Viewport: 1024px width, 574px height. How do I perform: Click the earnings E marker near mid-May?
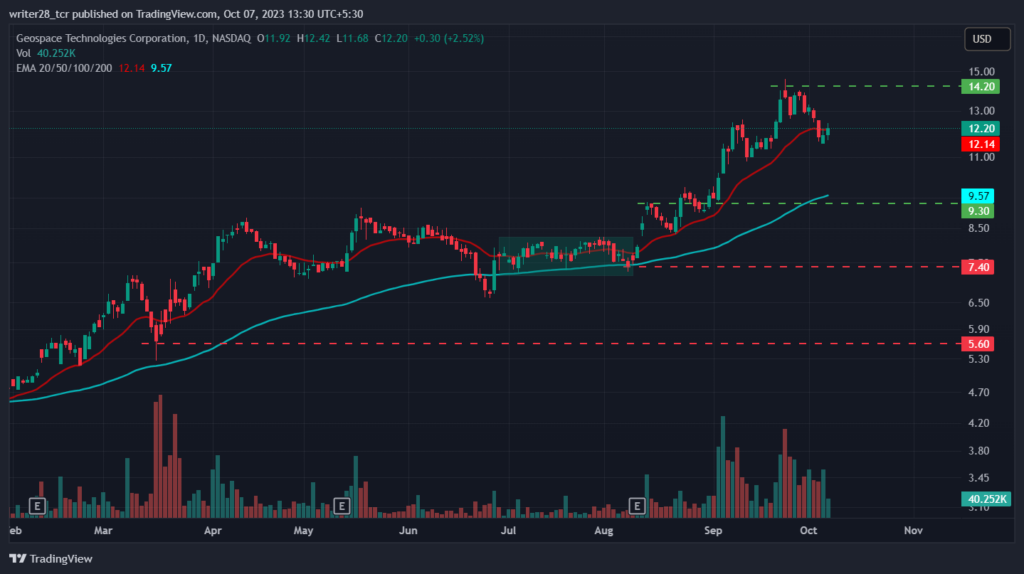click(341, 505)
